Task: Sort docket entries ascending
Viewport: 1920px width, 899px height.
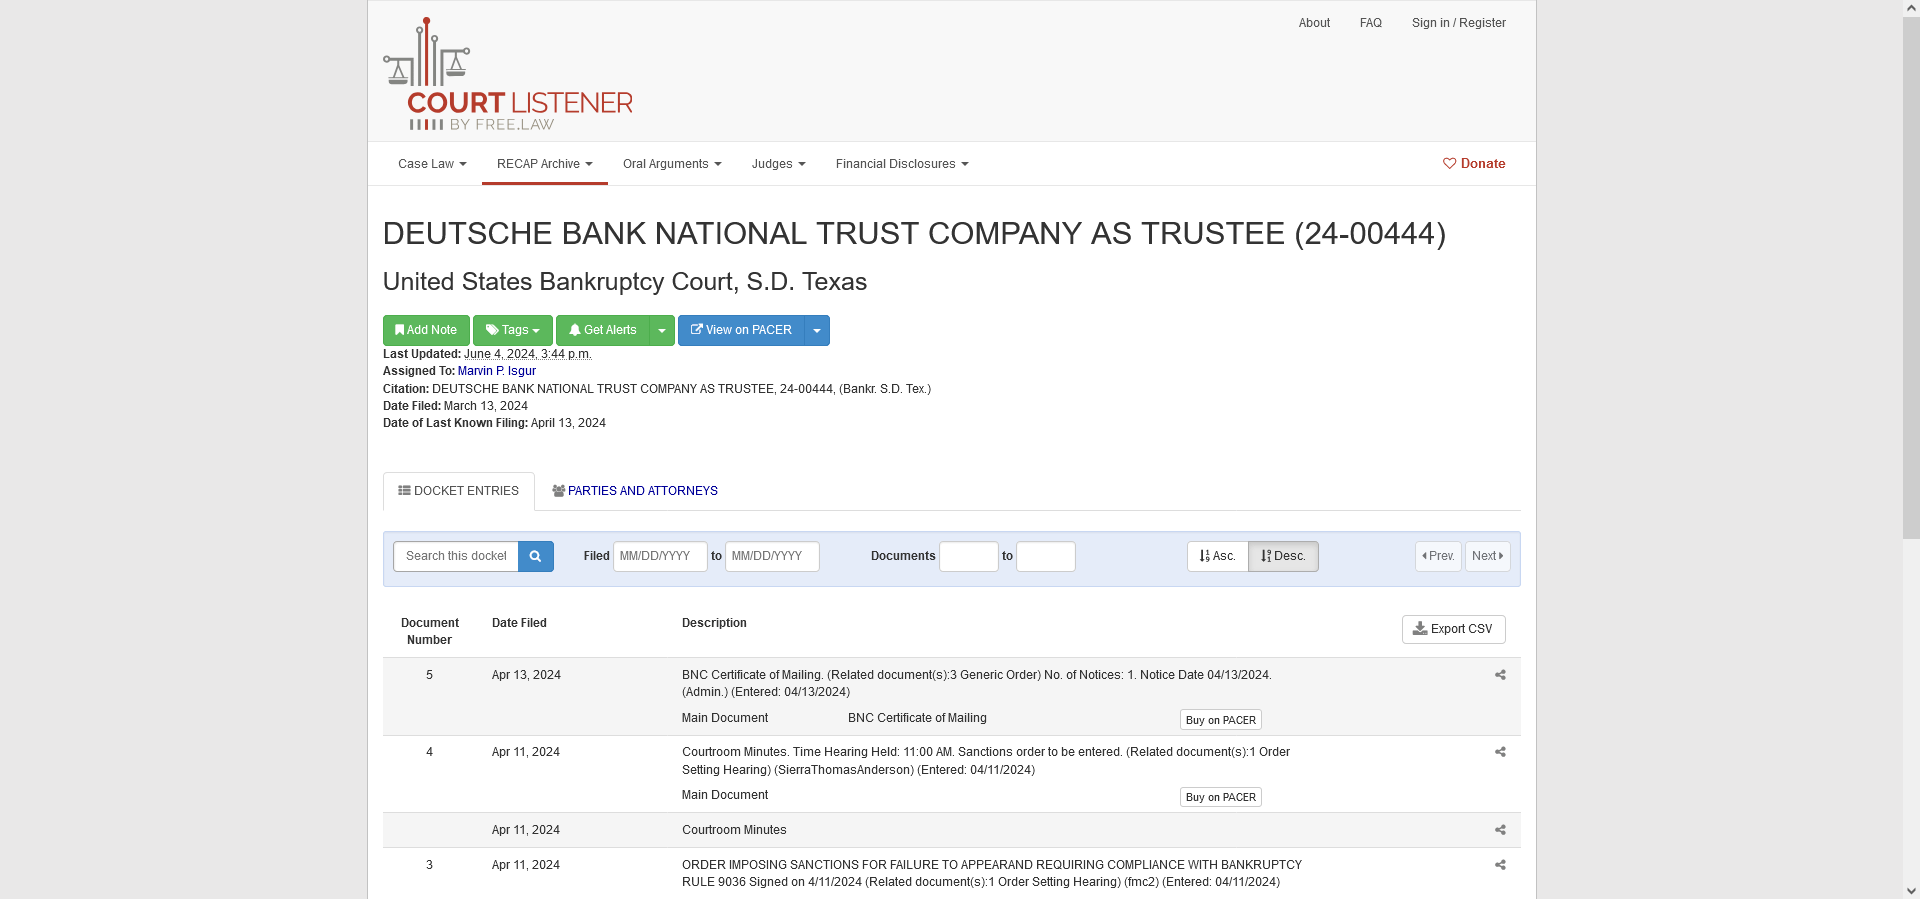Action: tap(1218, 556)
